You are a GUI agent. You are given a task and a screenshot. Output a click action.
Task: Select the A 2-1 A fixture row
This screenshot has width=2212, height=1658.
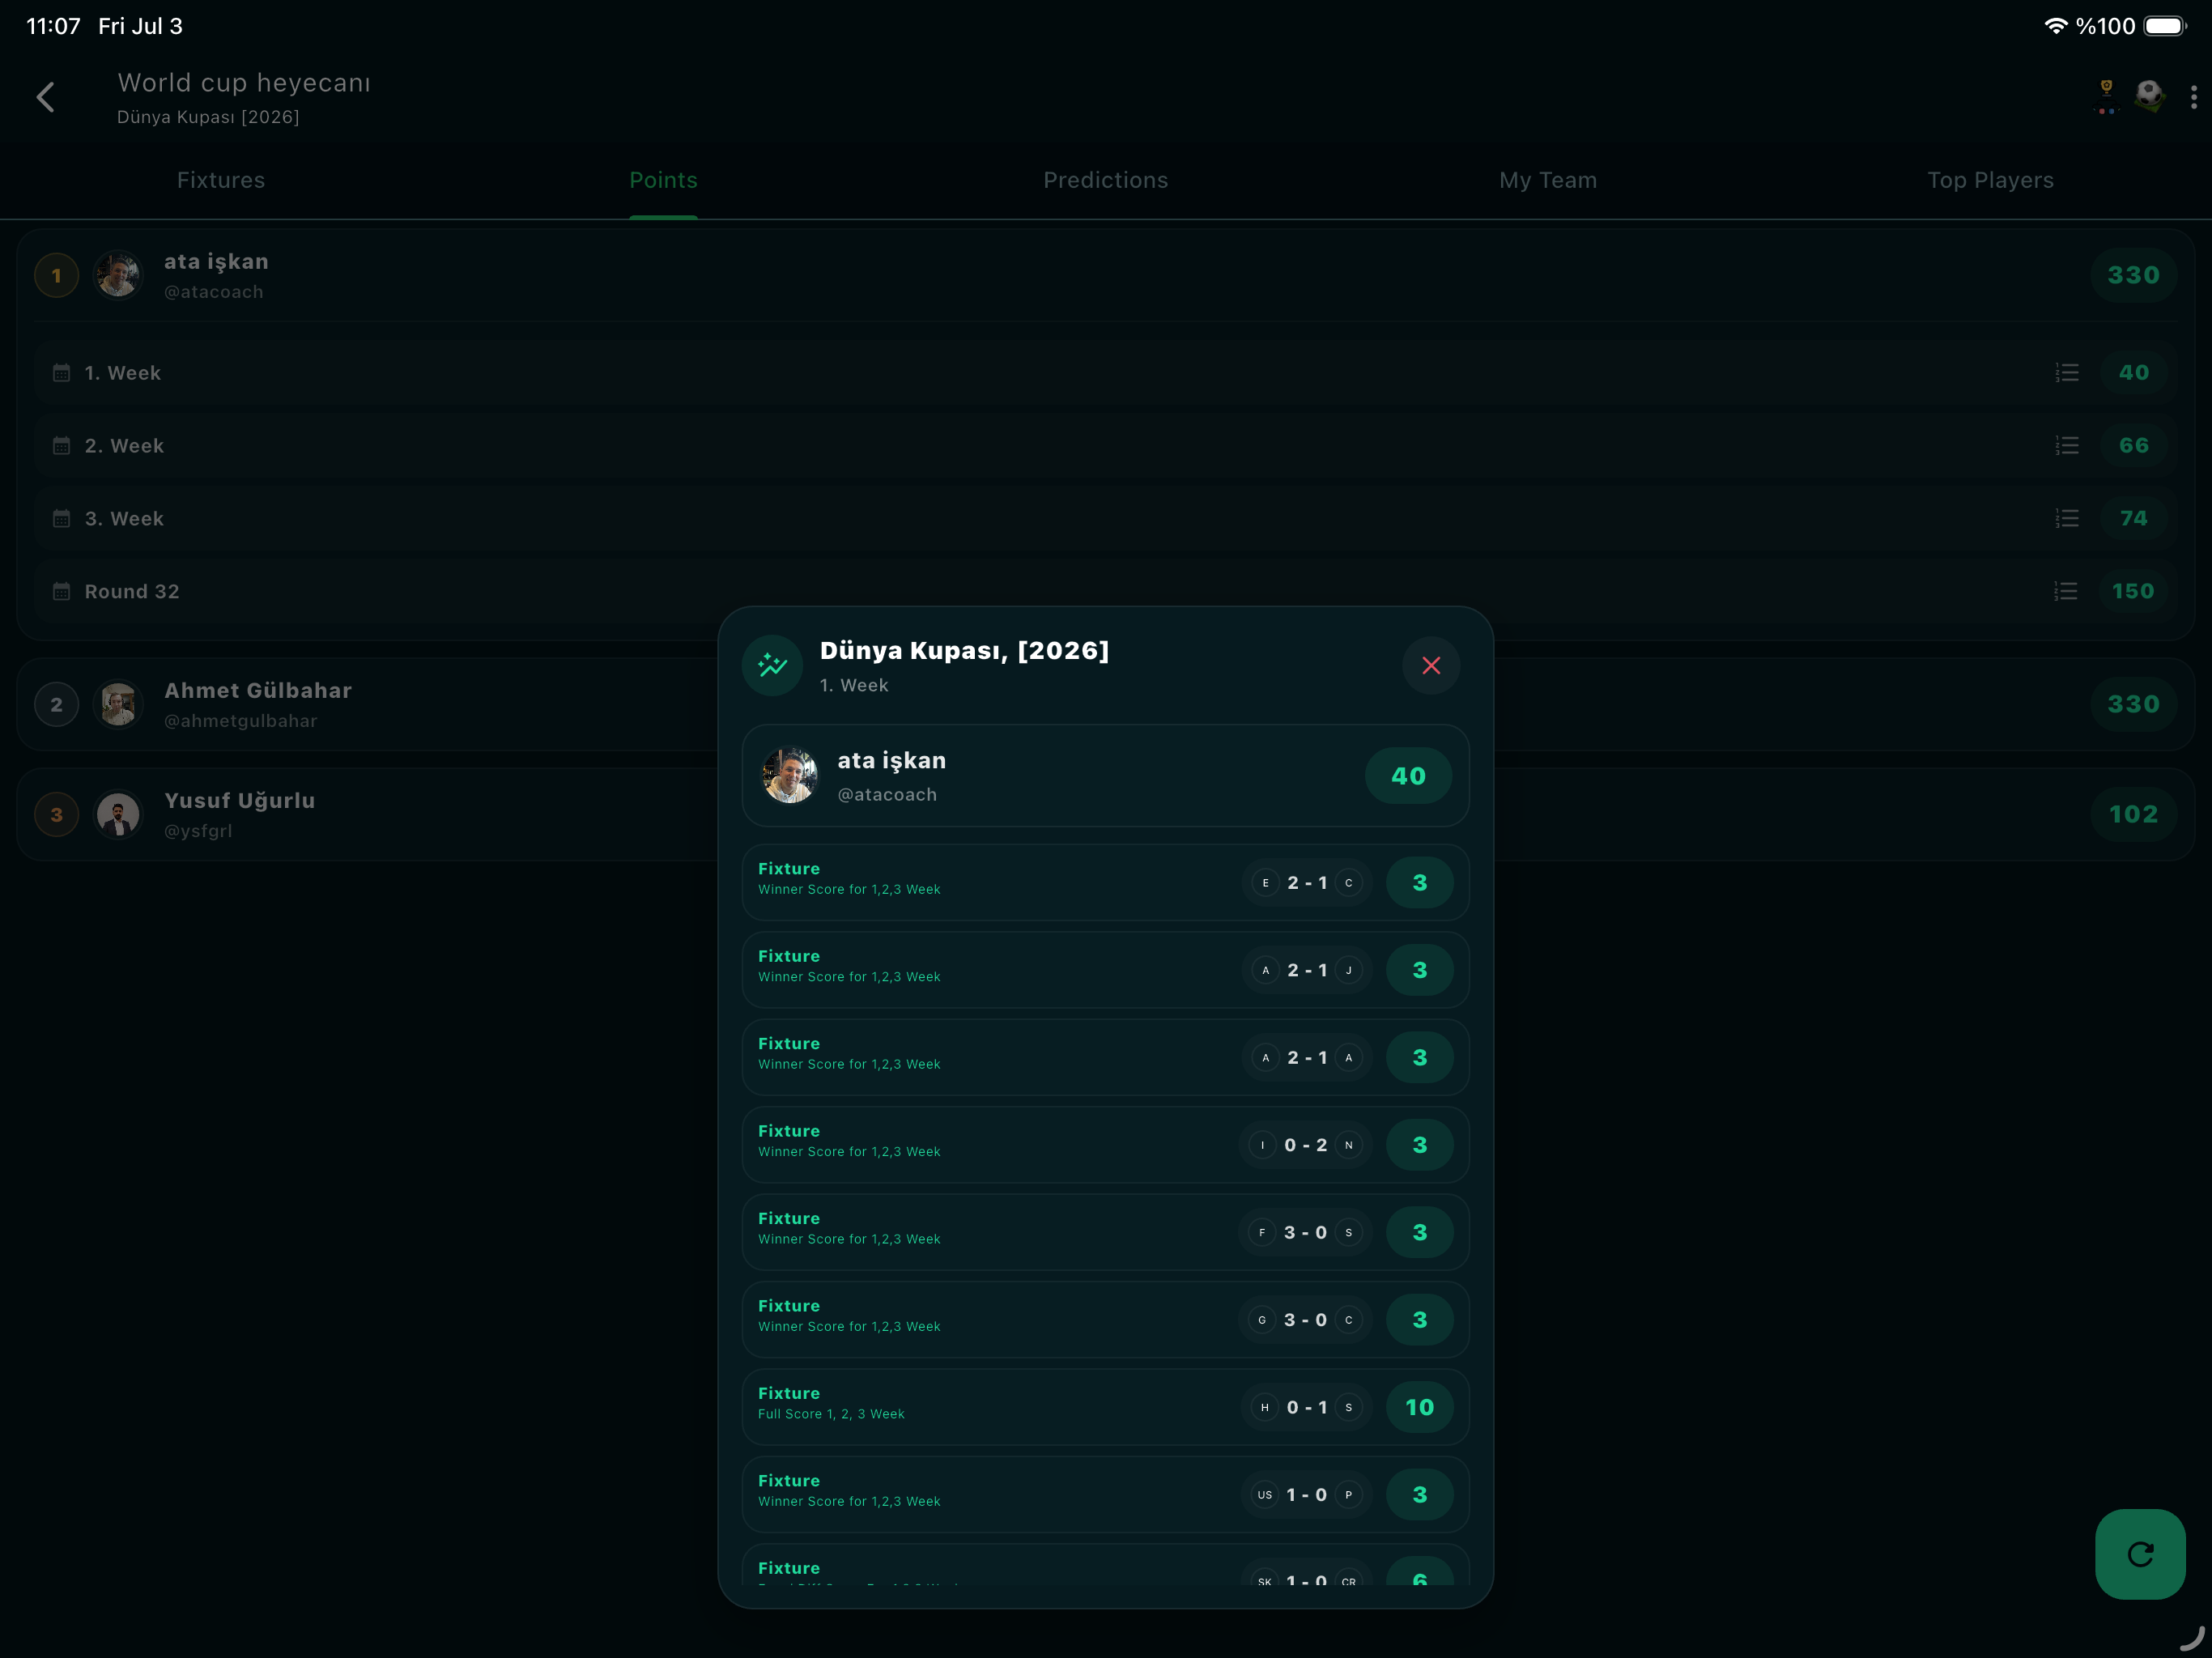1105,1057
